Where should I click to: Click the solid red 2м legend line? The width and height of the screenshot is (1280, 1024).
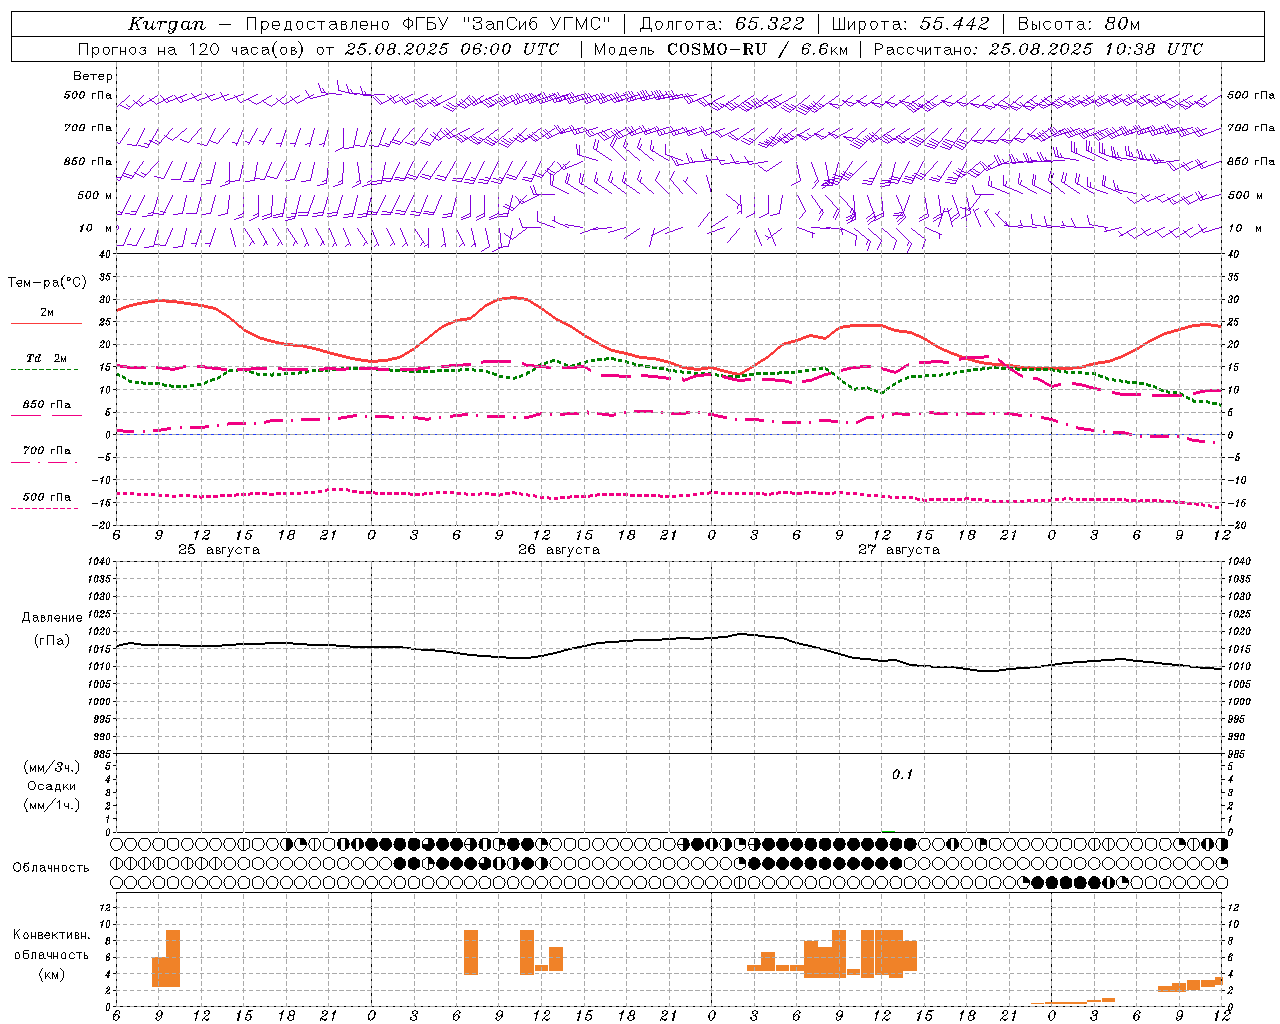pos(46,323)
